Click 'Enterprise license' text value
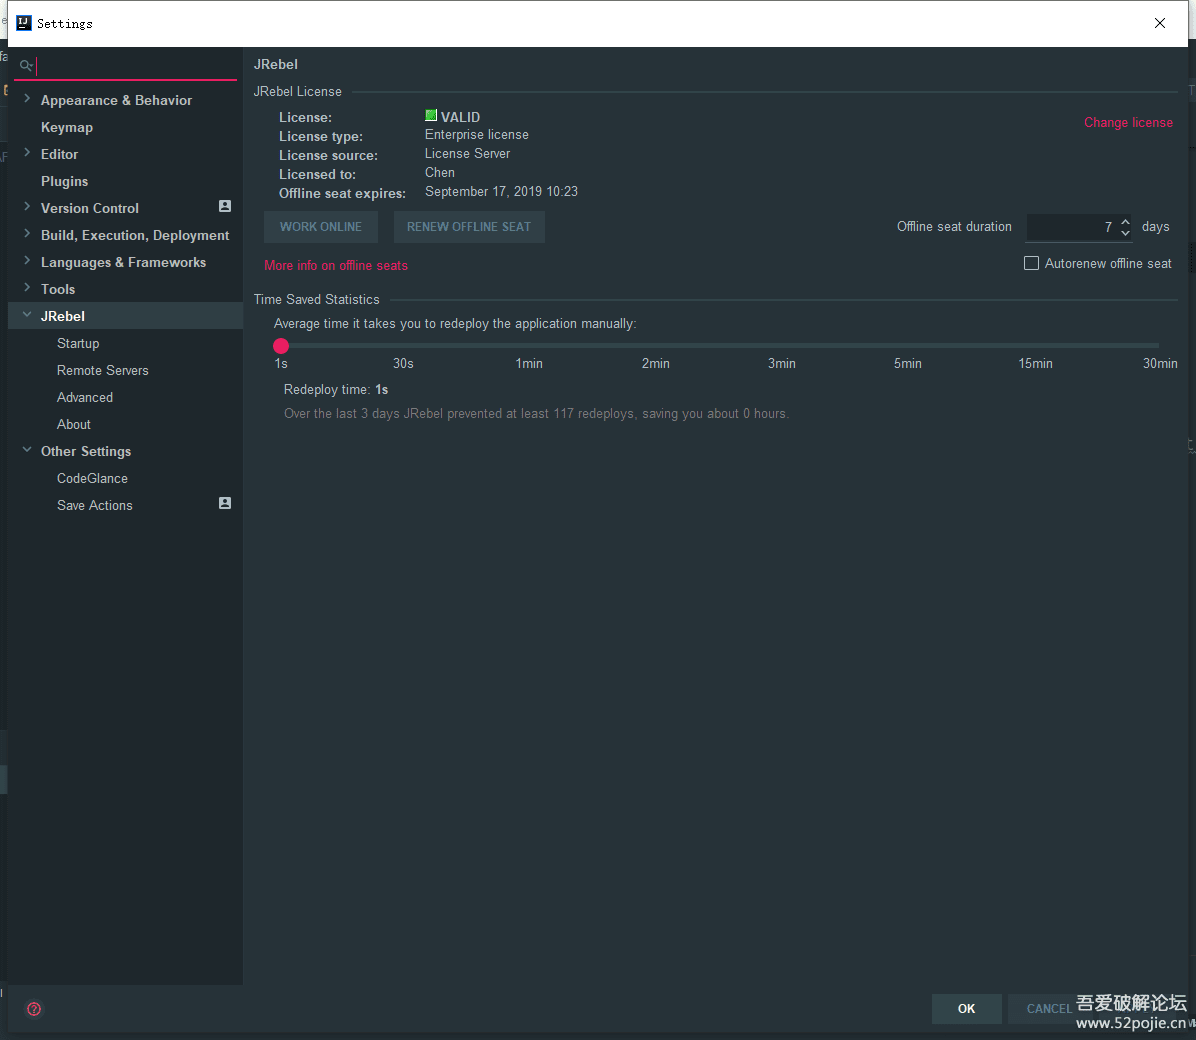Image resolution: width=1196 pixels, height=1040 pixels. pyautogui.click(x=476, y=135)
